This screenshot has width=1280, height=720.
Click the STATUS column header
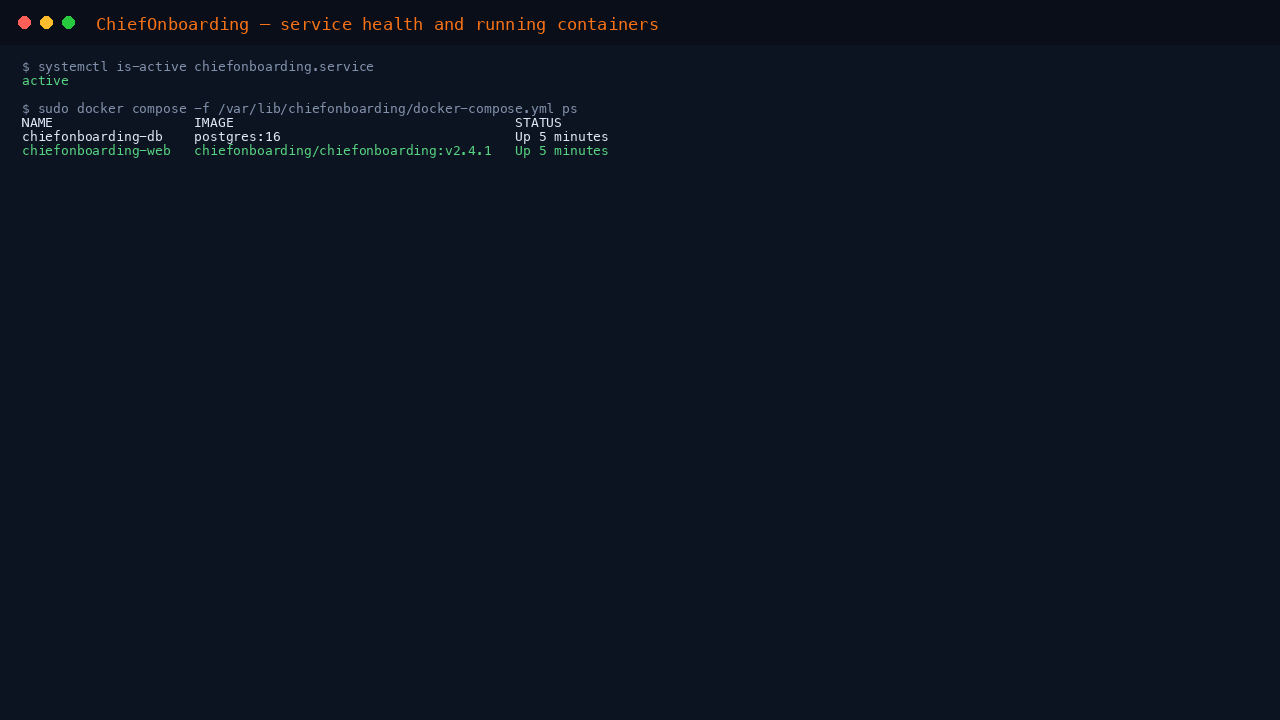pos(538,123)
